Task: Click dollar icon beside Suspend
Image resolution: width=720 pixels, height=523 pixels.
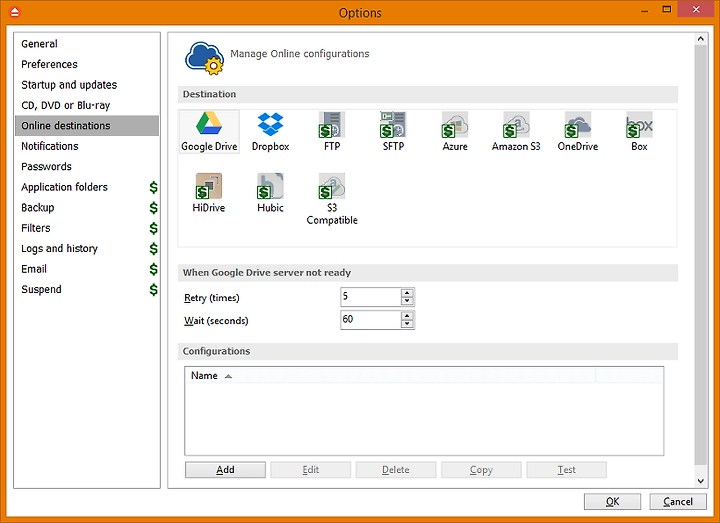Action: [x=153, y=290]
